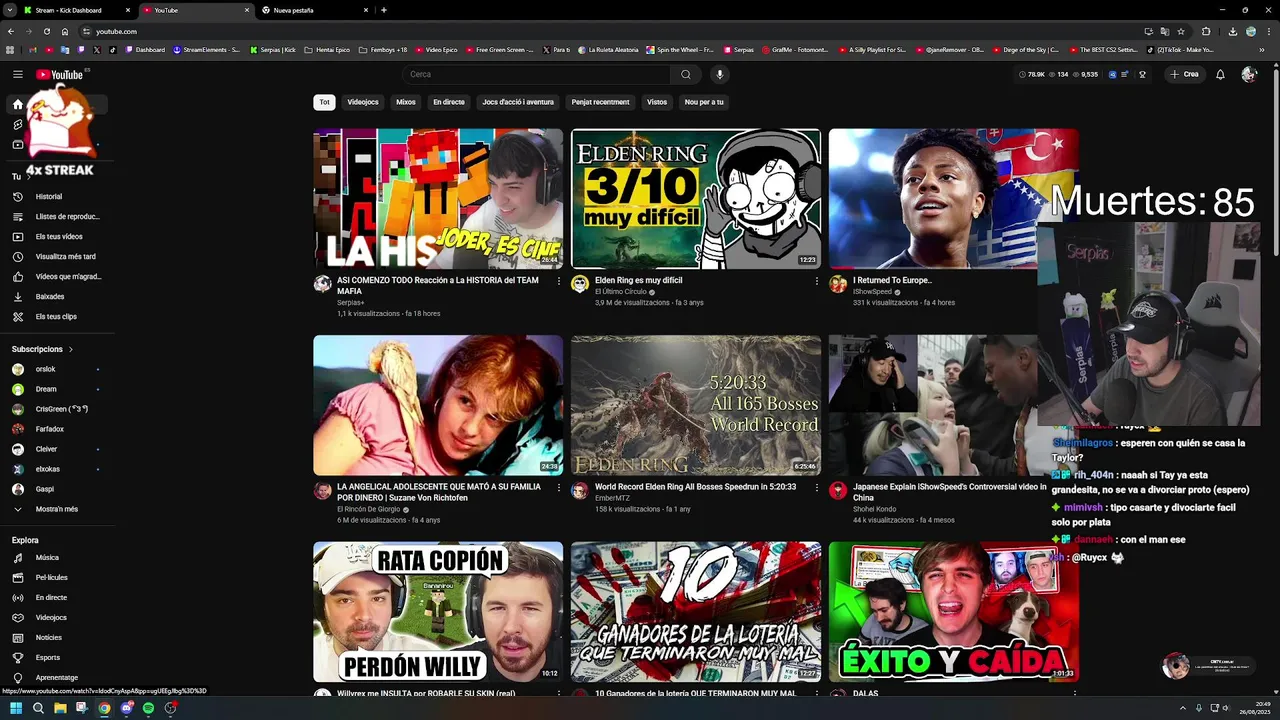Image resolution: width=1280 pixels, height=720 pixels.
Task: Open Els teus vídeos
Action: click(x=58, y=236)
